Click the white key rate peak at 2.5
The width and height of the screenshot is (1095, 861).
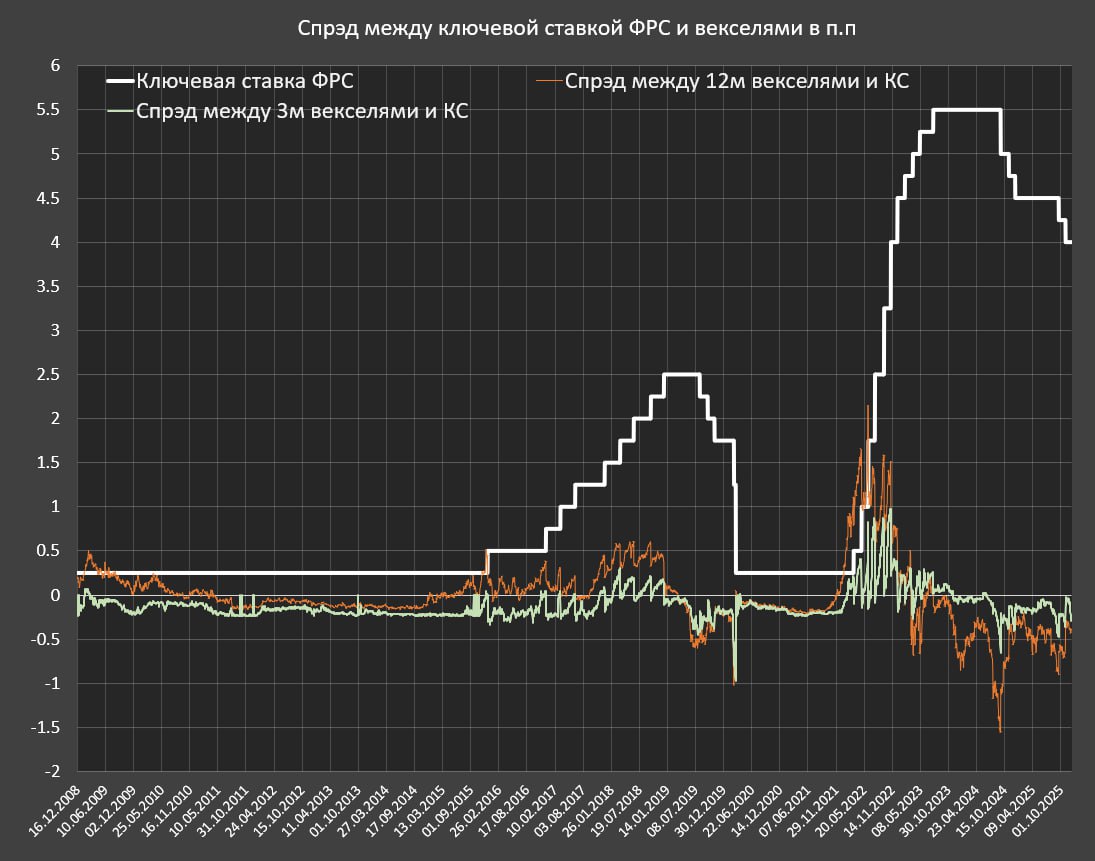(681, 374)
